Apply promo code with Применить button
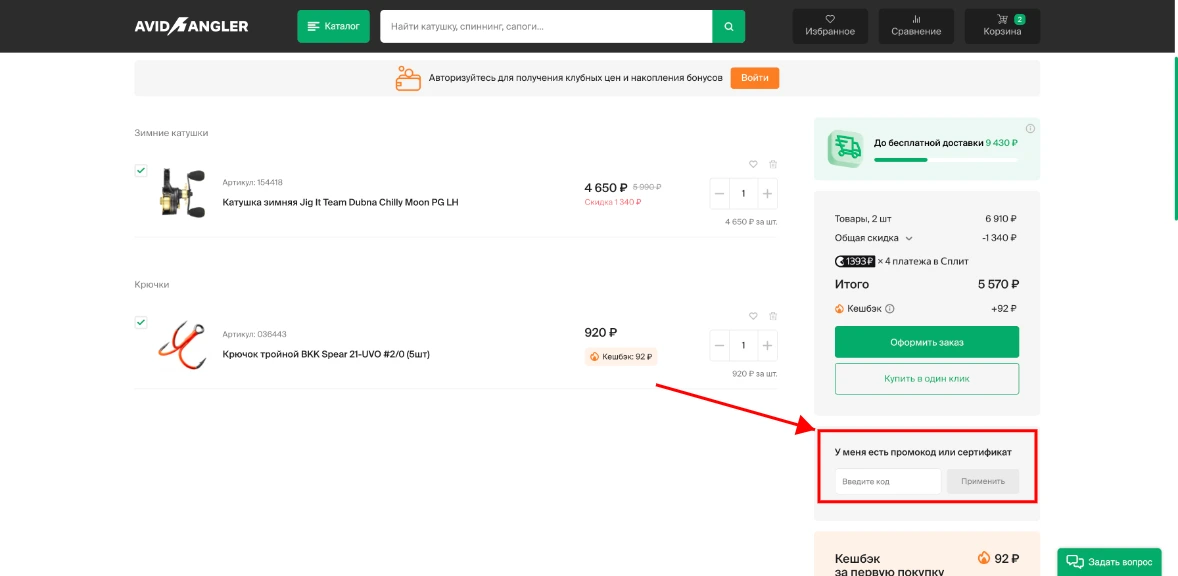1178x576 pixels. click(x=982, y=481)
